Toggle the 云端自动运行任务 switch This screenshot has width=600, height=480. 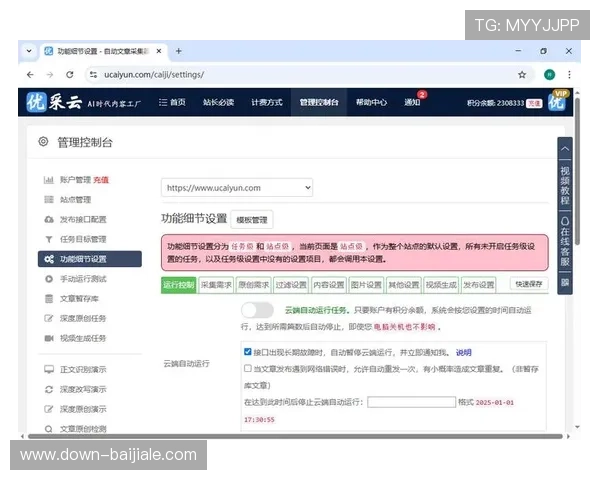[258, 310]
